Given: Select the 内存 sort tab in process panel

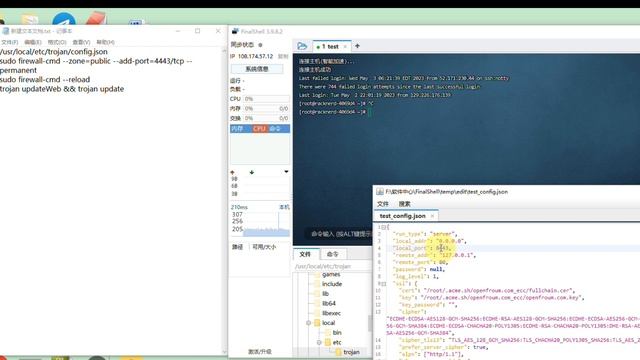Looking at the screenshot, I should [237, 129].
